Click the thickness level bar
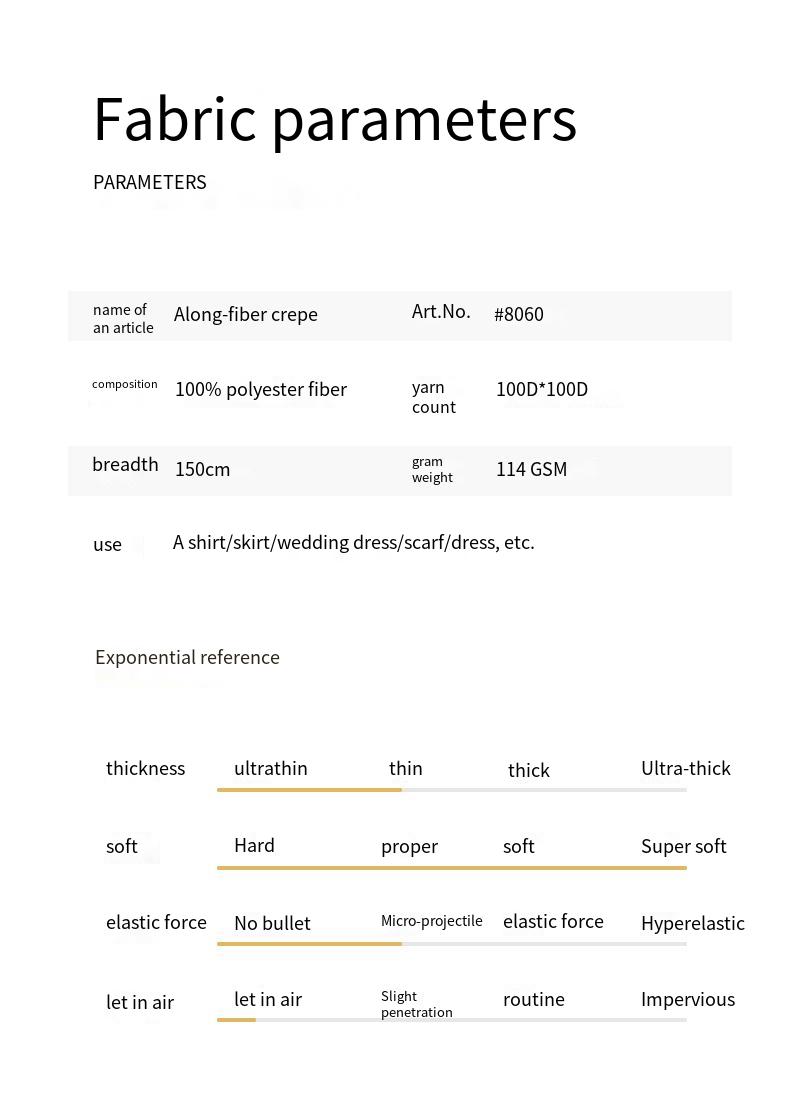 pyautogui.click(x=452, y=790)
